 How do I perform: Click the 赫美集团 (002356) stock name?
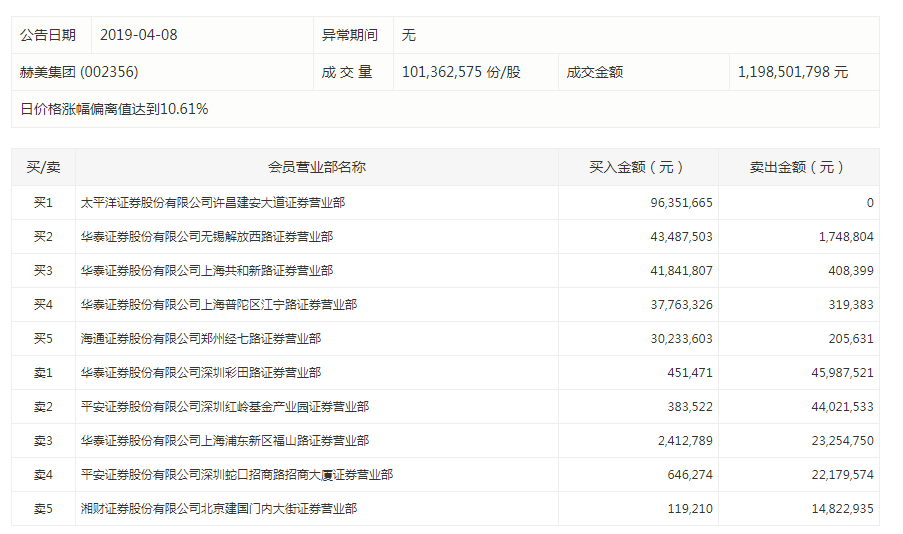point(79,72)
